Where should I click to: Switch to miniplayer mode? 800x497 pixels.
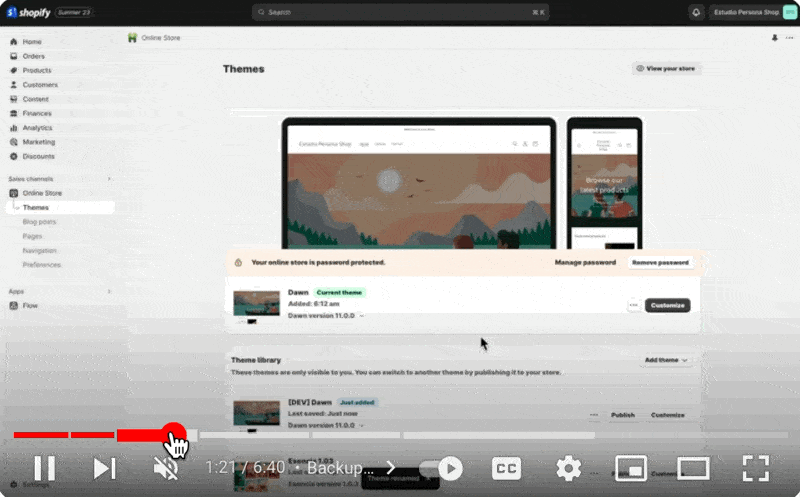(x=631, y=468)
